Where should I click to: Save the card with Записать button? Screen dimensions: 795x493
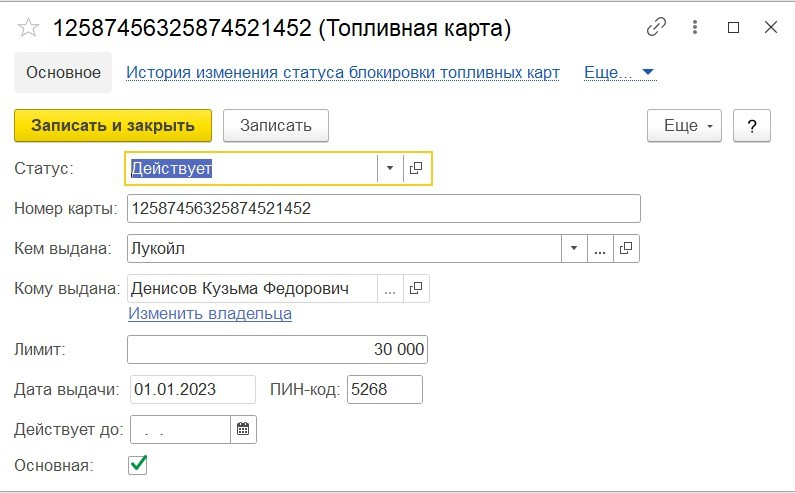point(276,125)
